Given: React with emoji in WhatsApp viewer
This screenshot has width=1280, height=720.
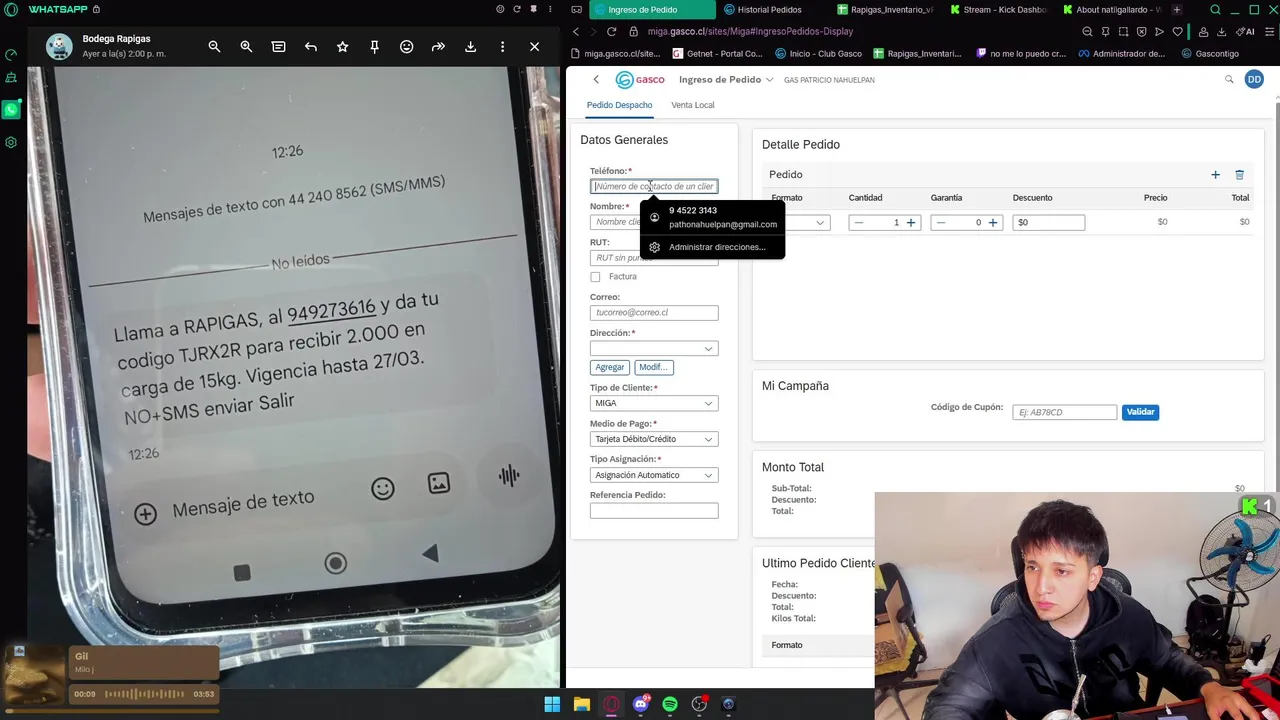Looking at the screenshot, I should tap(406, 47).
